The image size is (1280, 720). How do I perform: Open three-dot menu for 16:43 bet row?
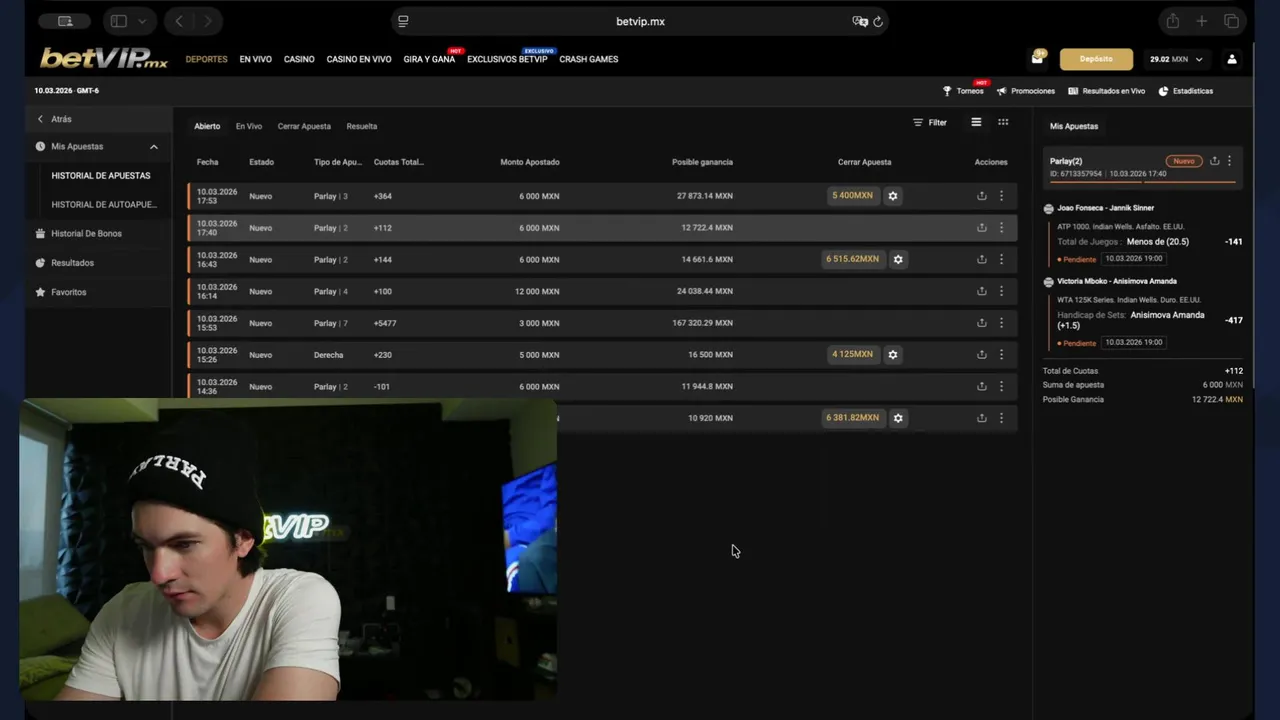[1001, 259]
